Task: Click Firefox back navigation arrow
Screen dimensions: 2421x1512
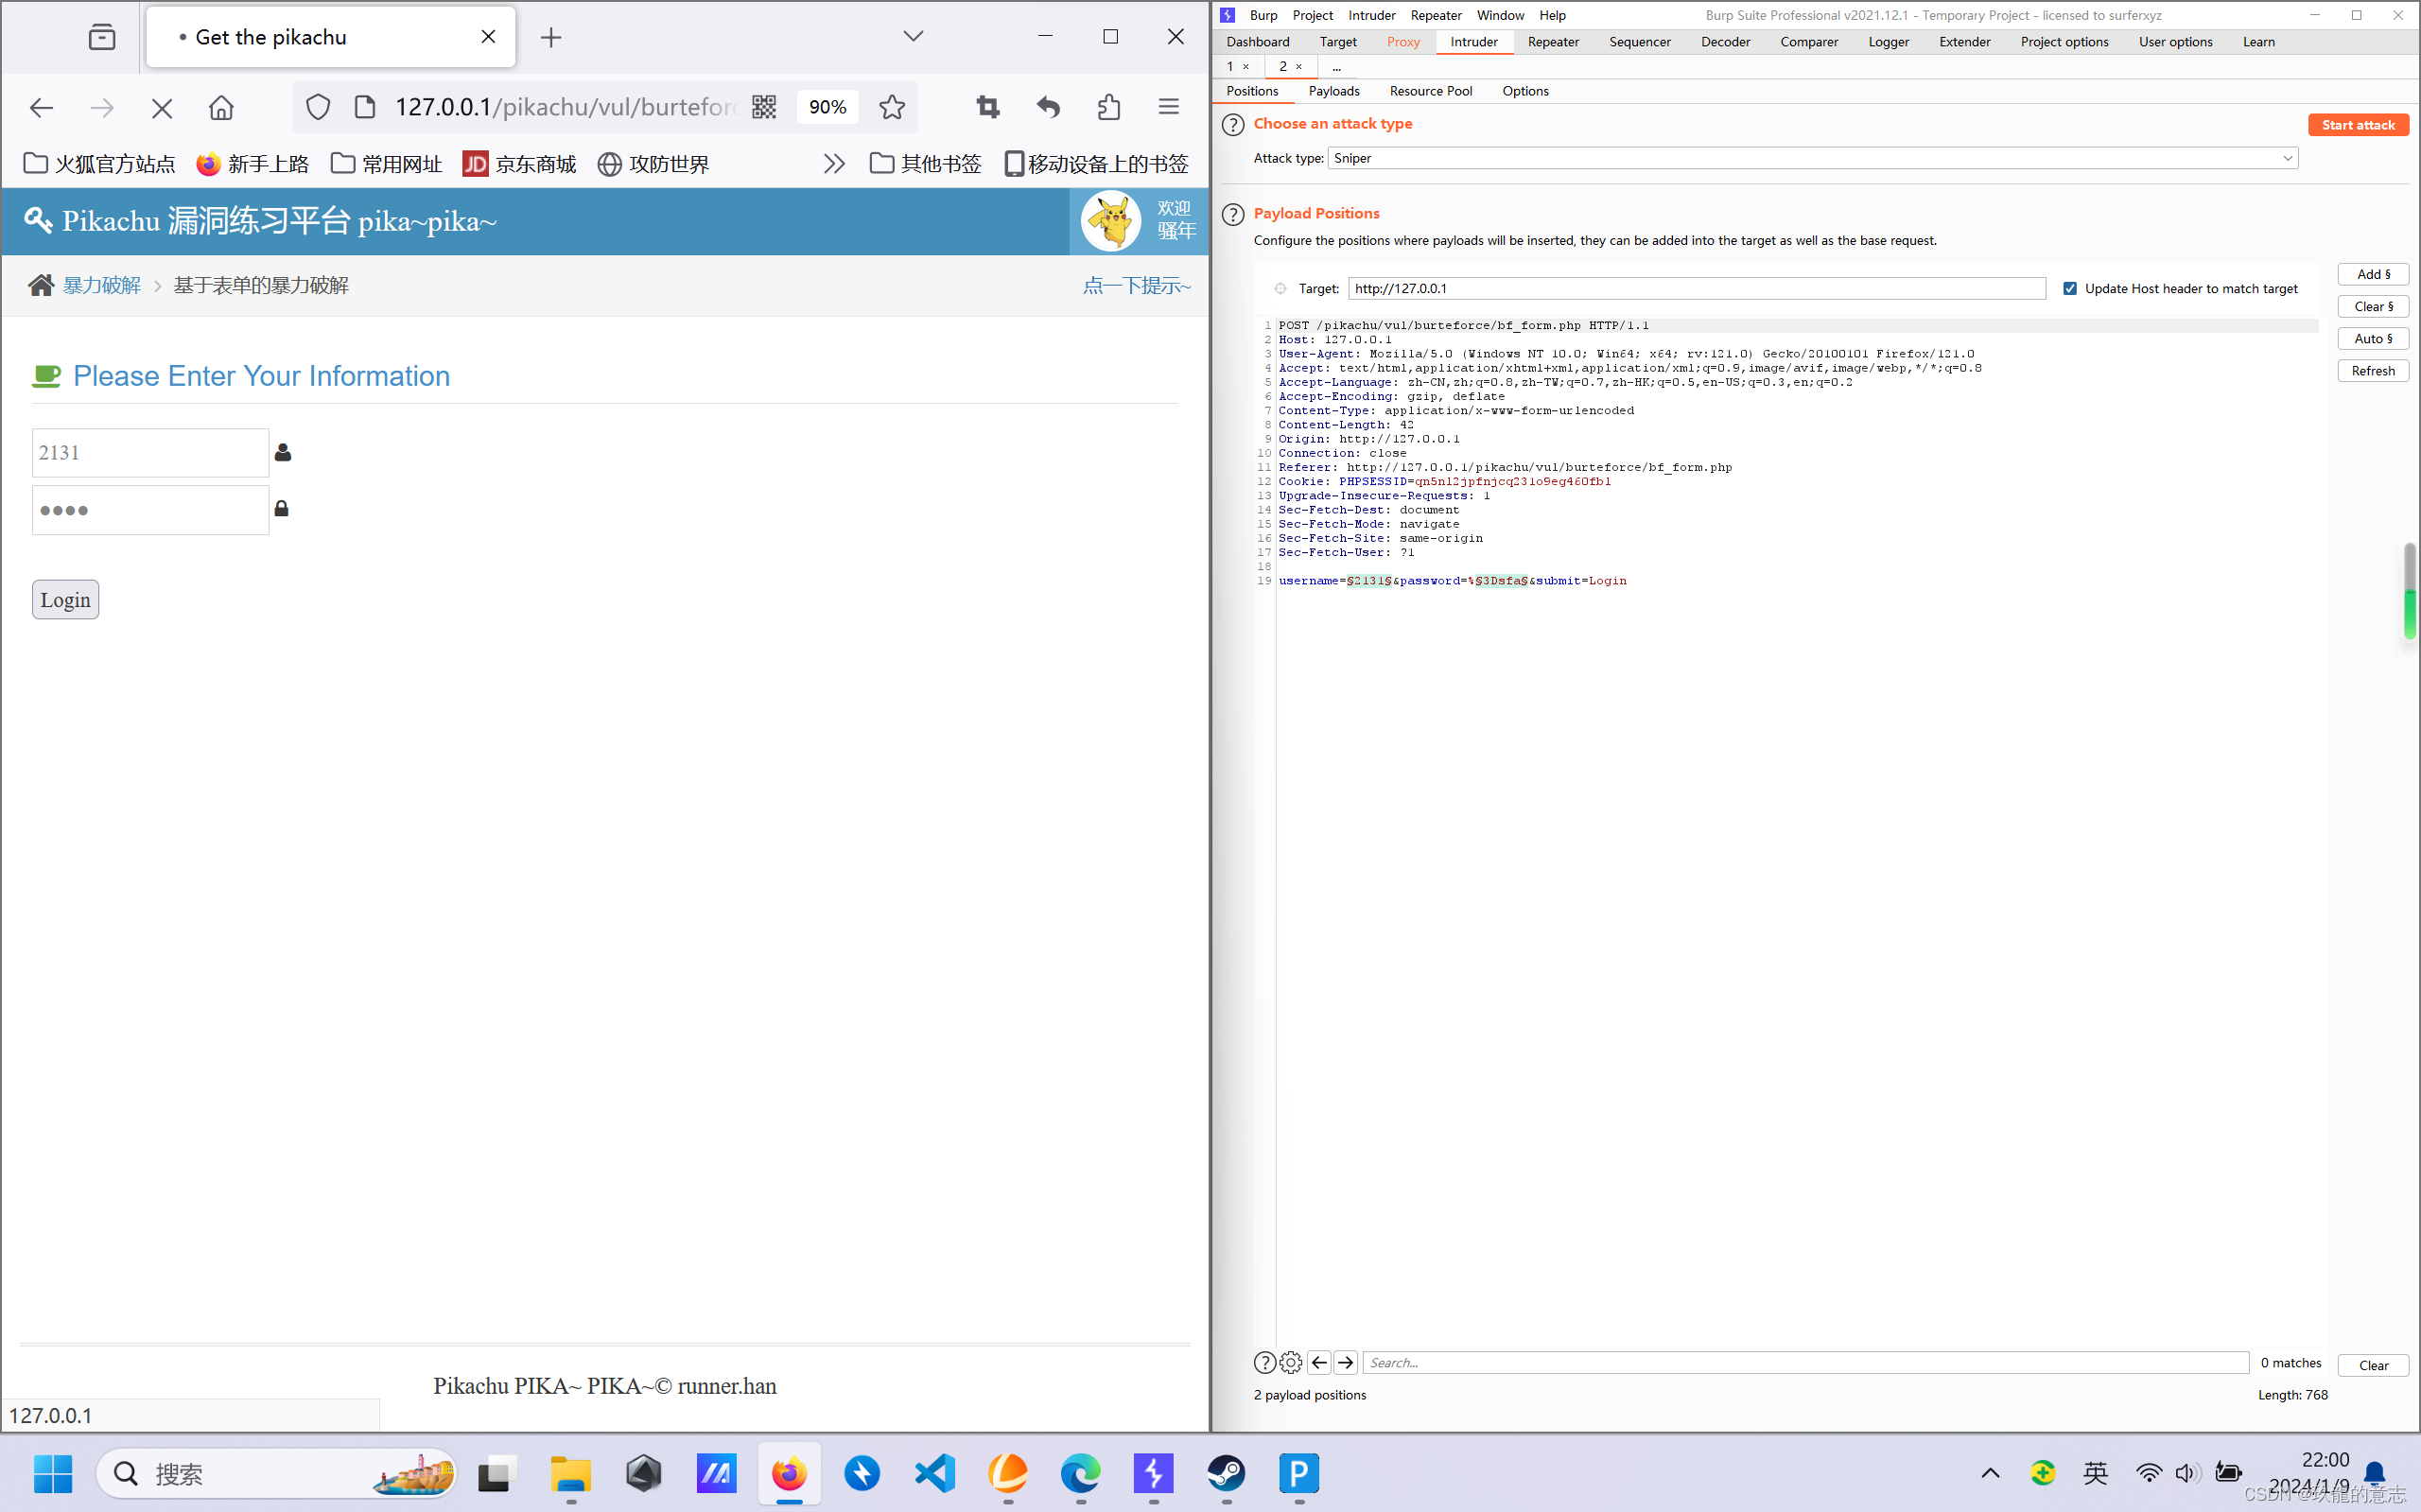Action: (41, 107)
